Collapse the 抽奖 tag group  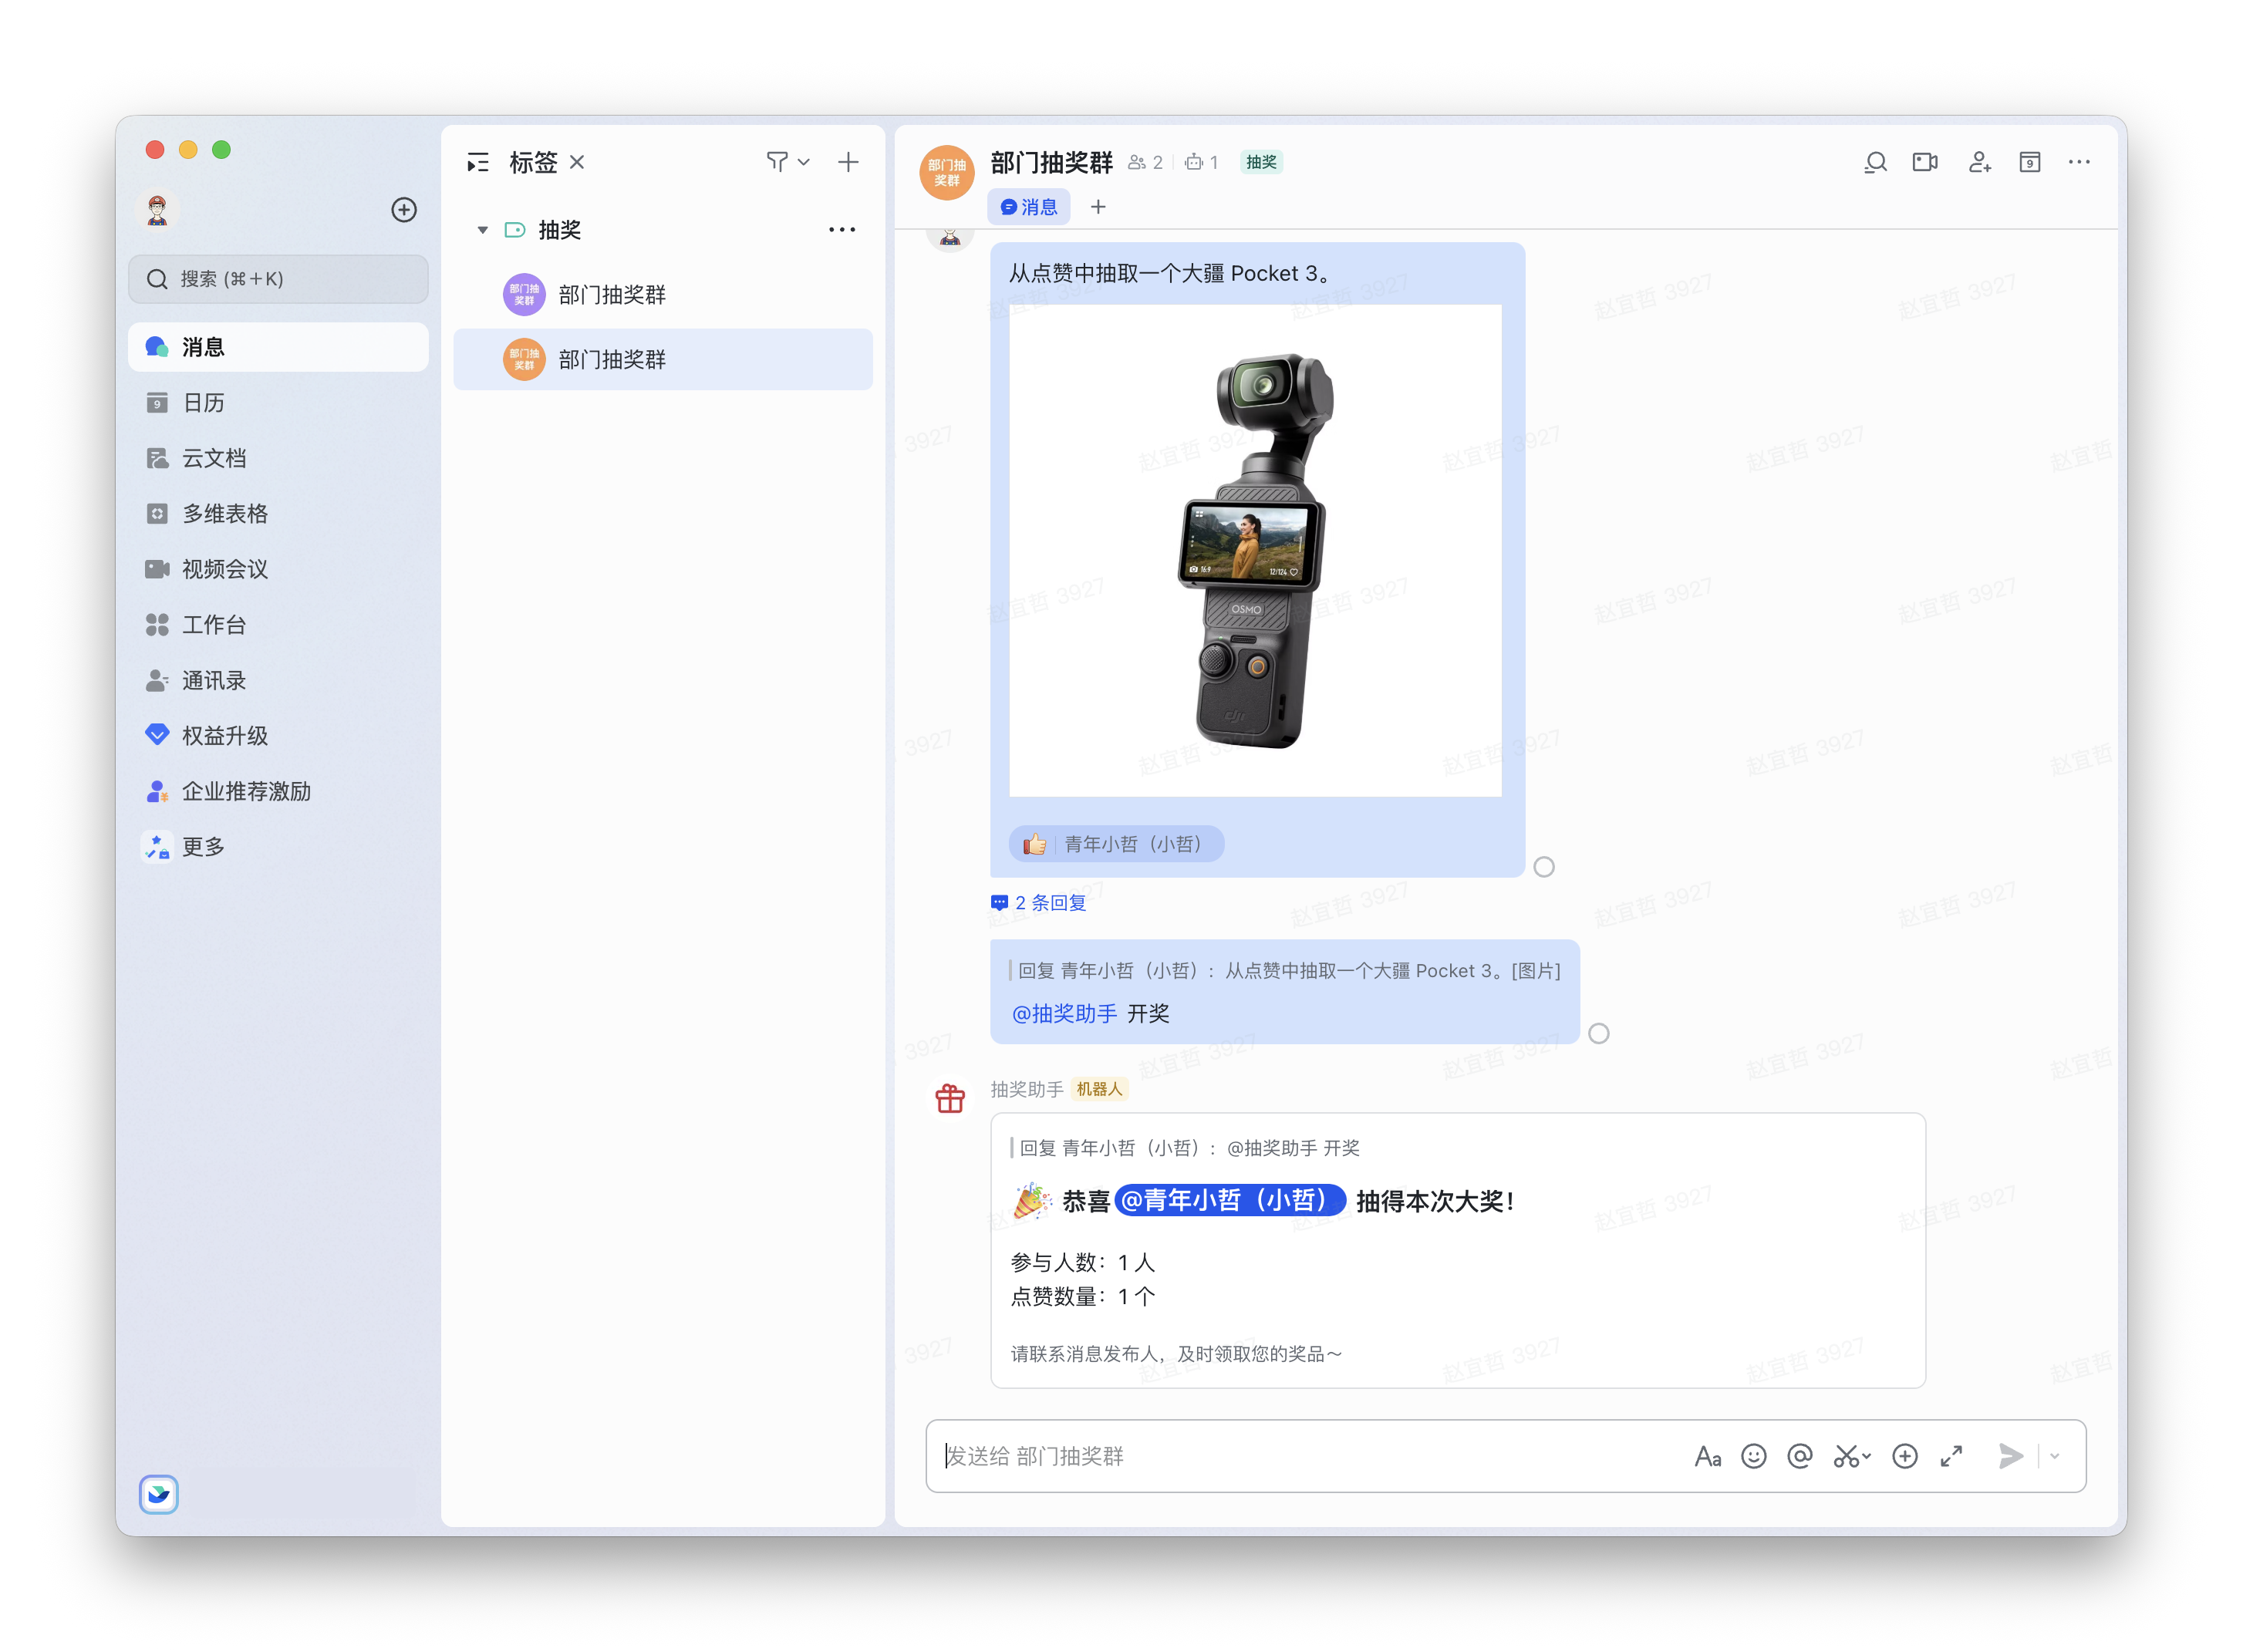click(x=481, y=229)
